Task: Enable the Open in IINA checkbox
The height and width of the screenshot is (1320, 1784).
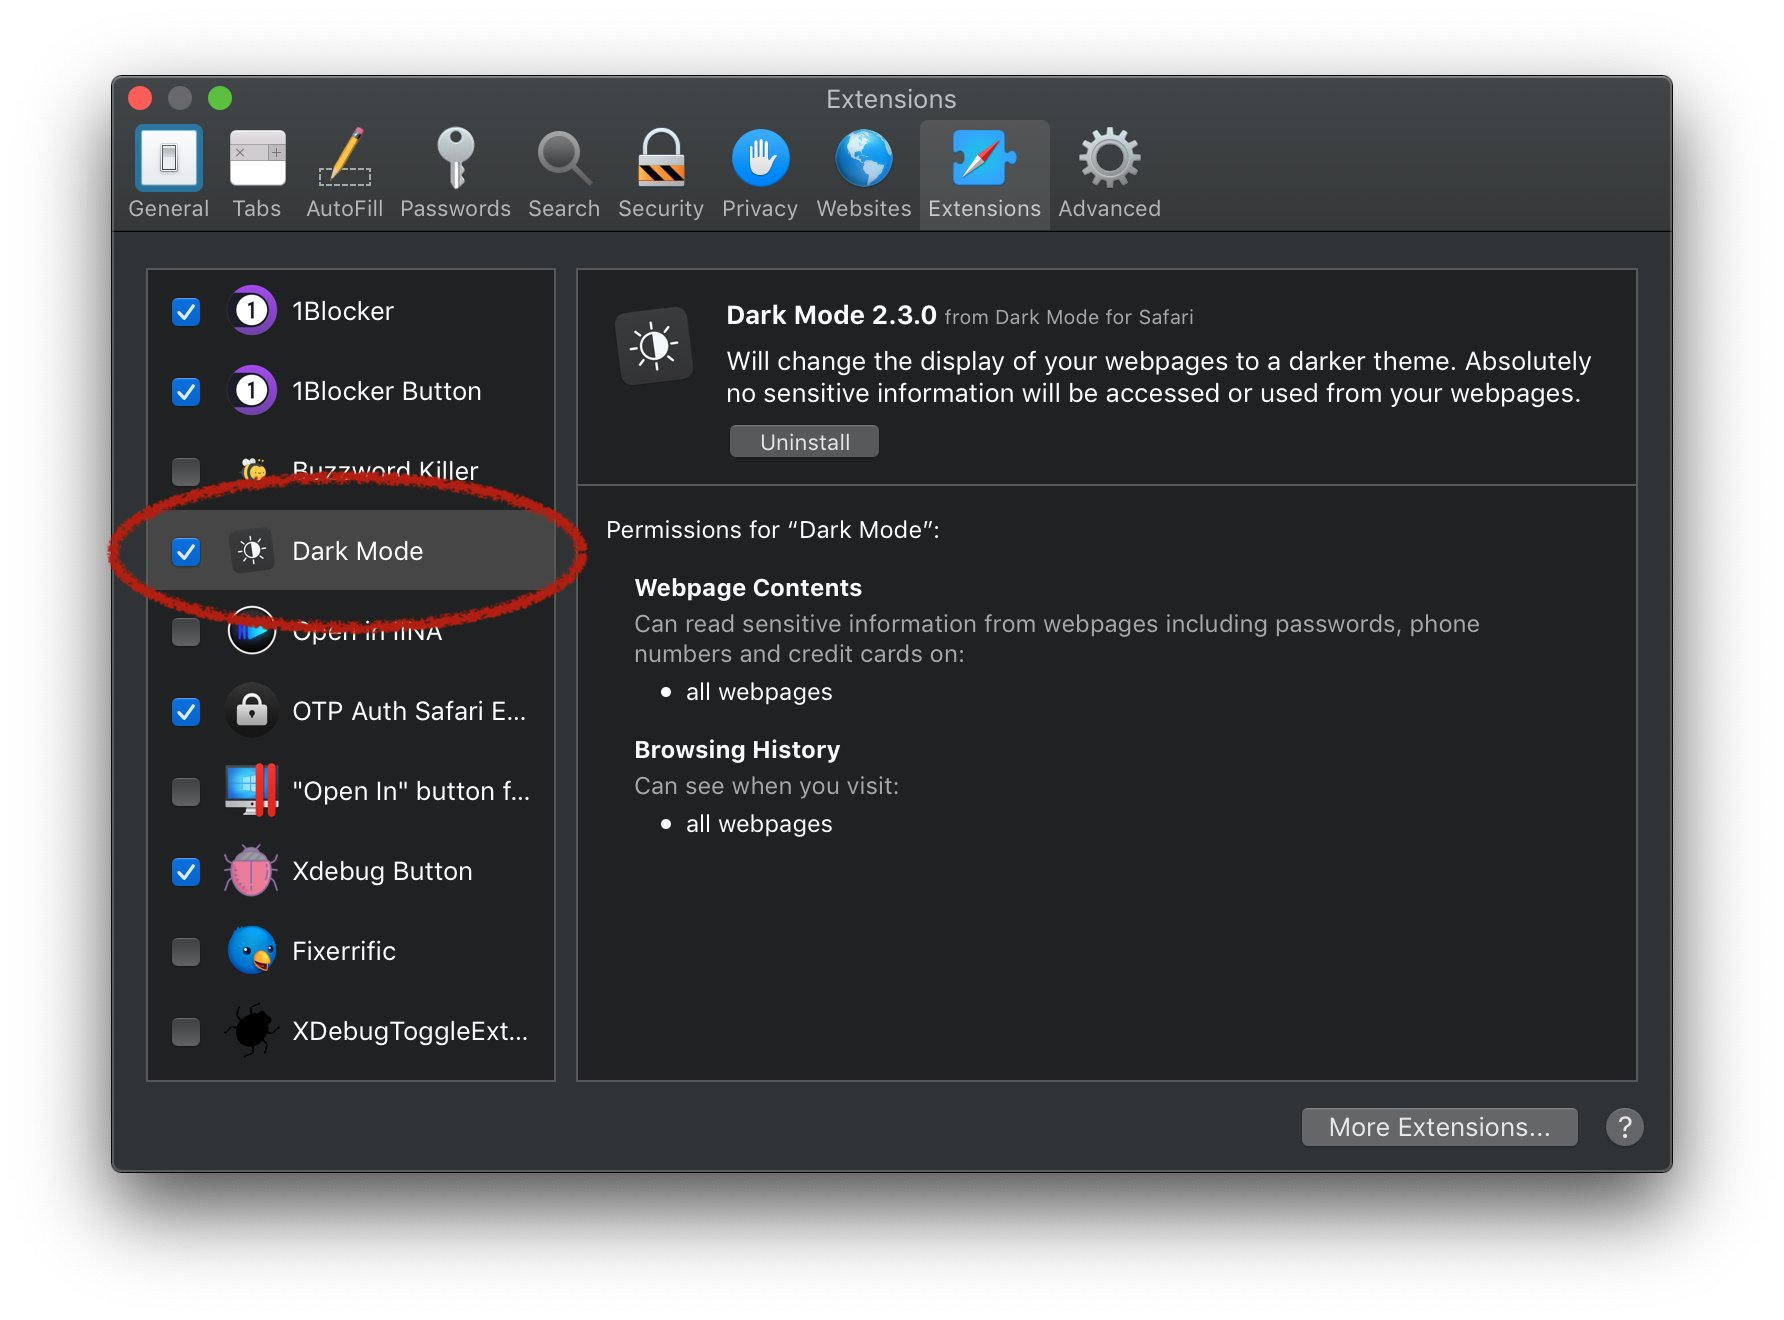Action: pyautogui.click(x=186, y=632)
